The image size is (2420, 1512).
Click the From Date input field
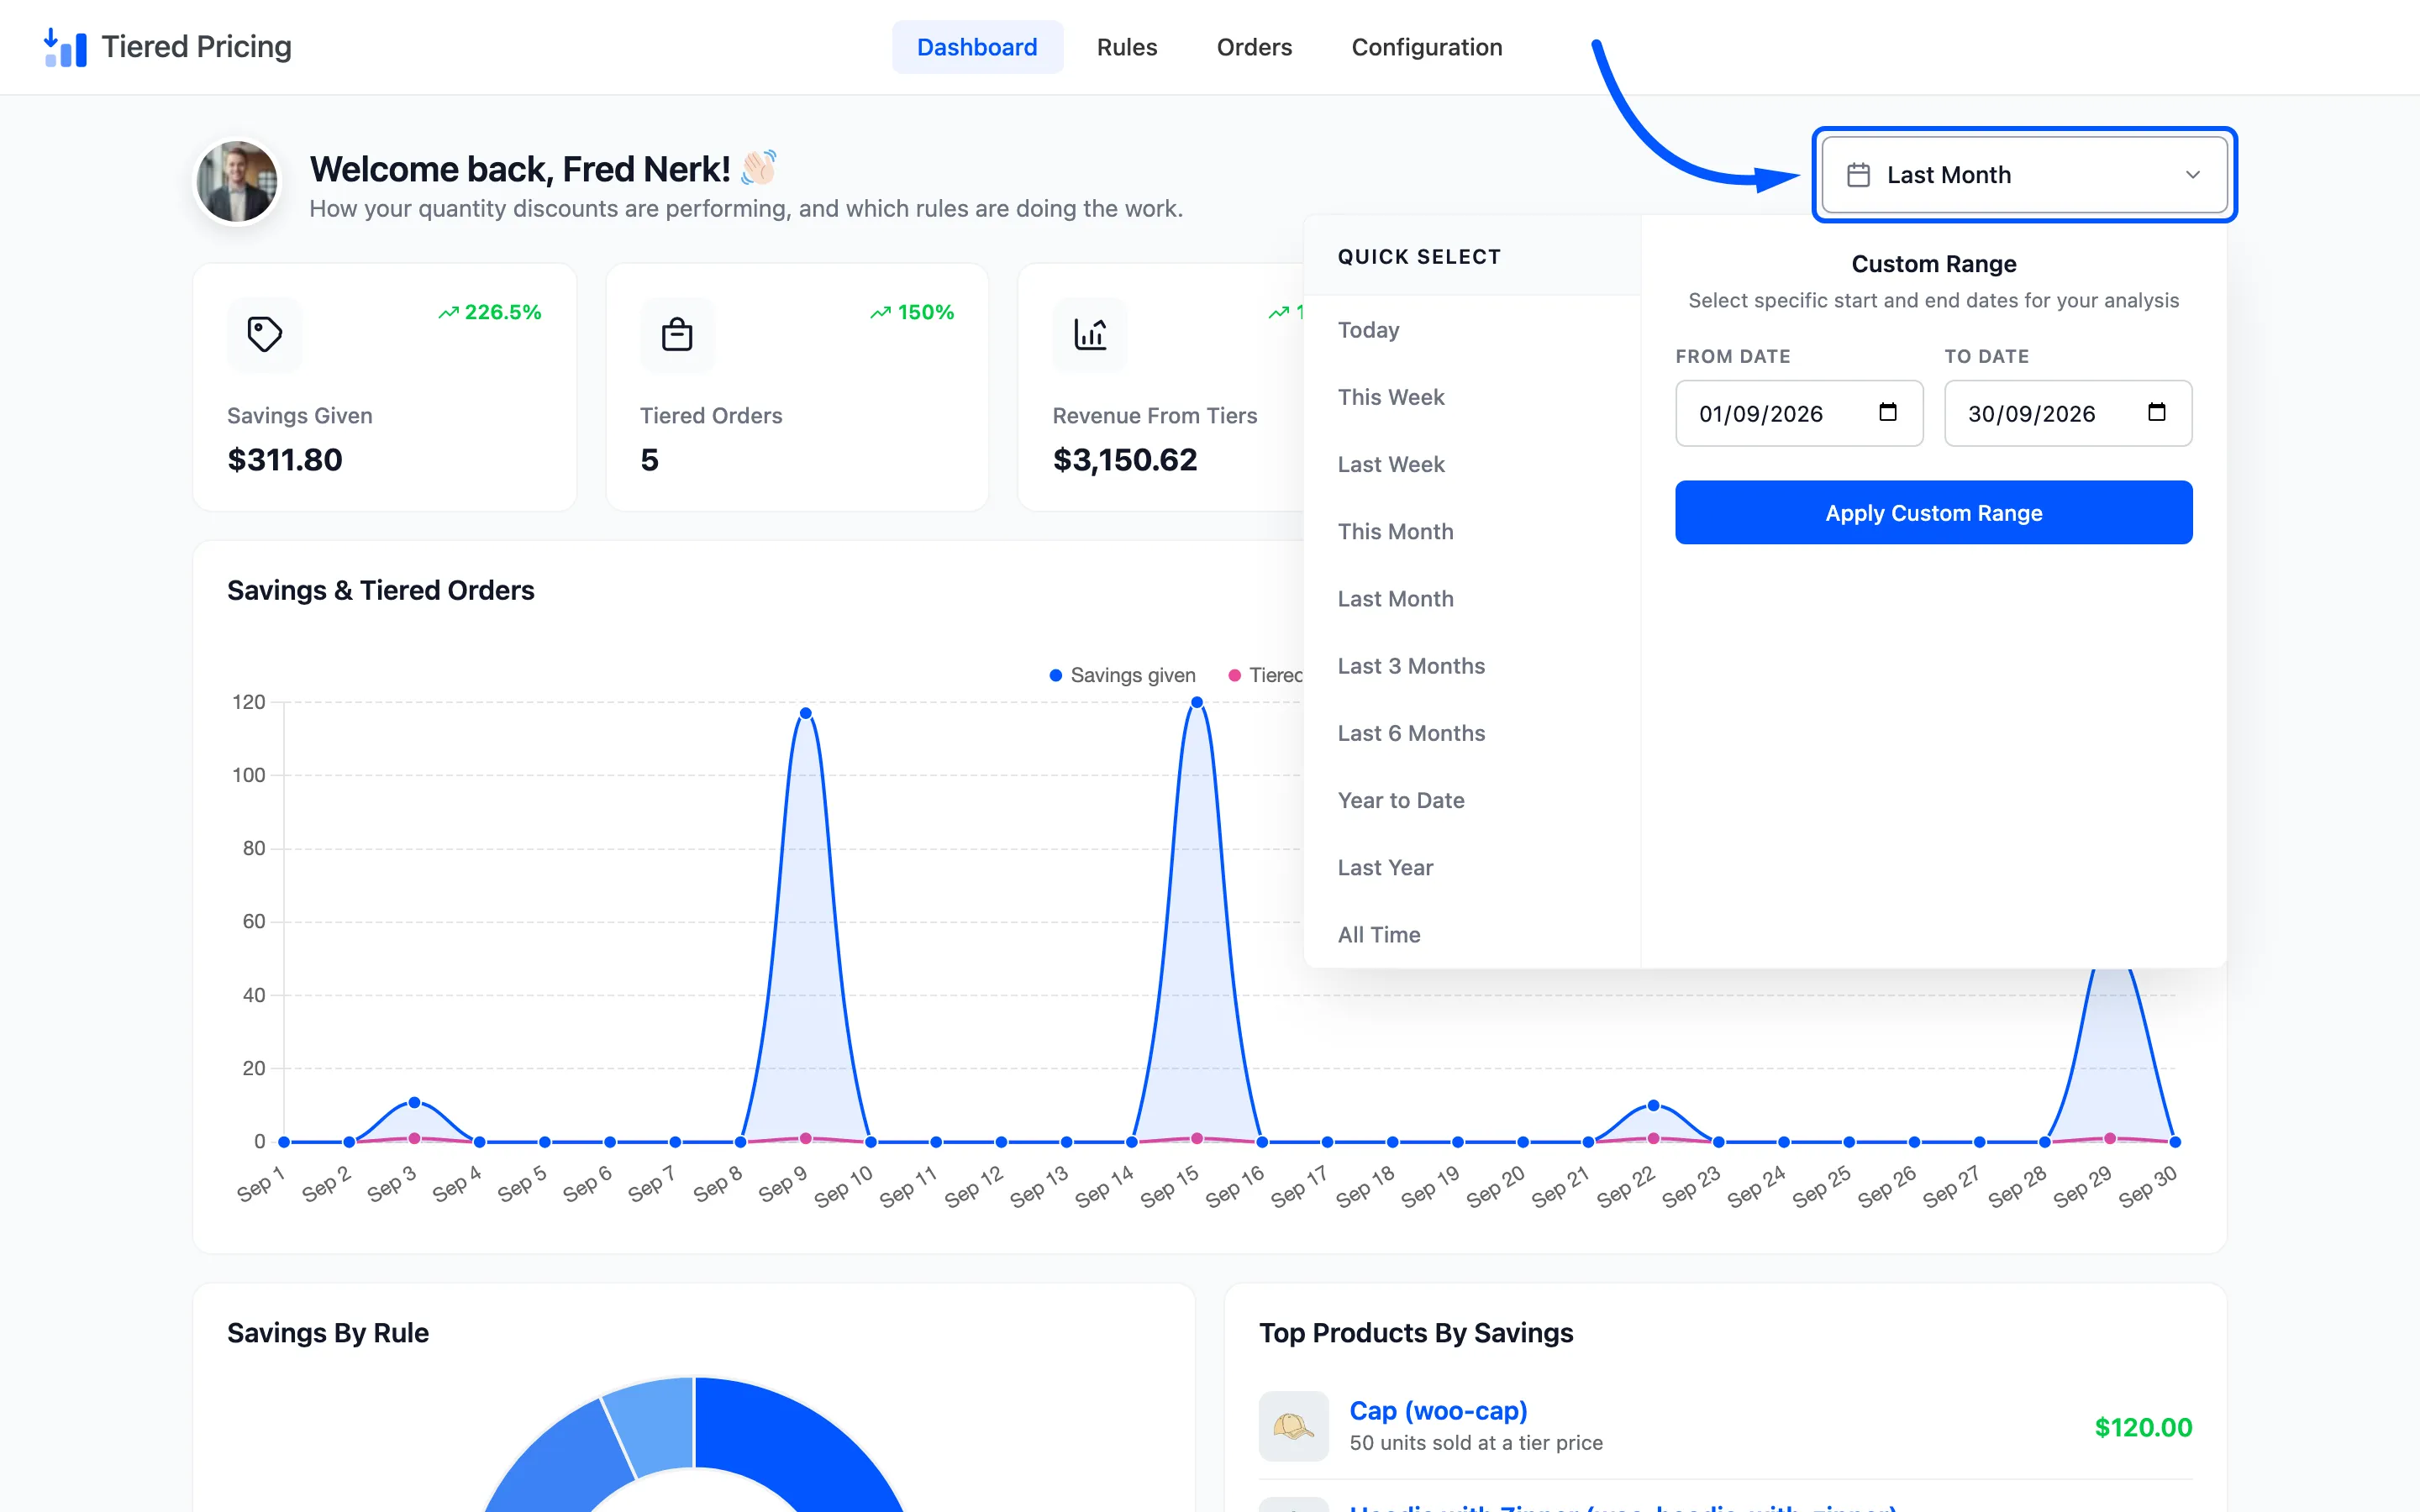pyautogui.click(x=1799, y=413)
